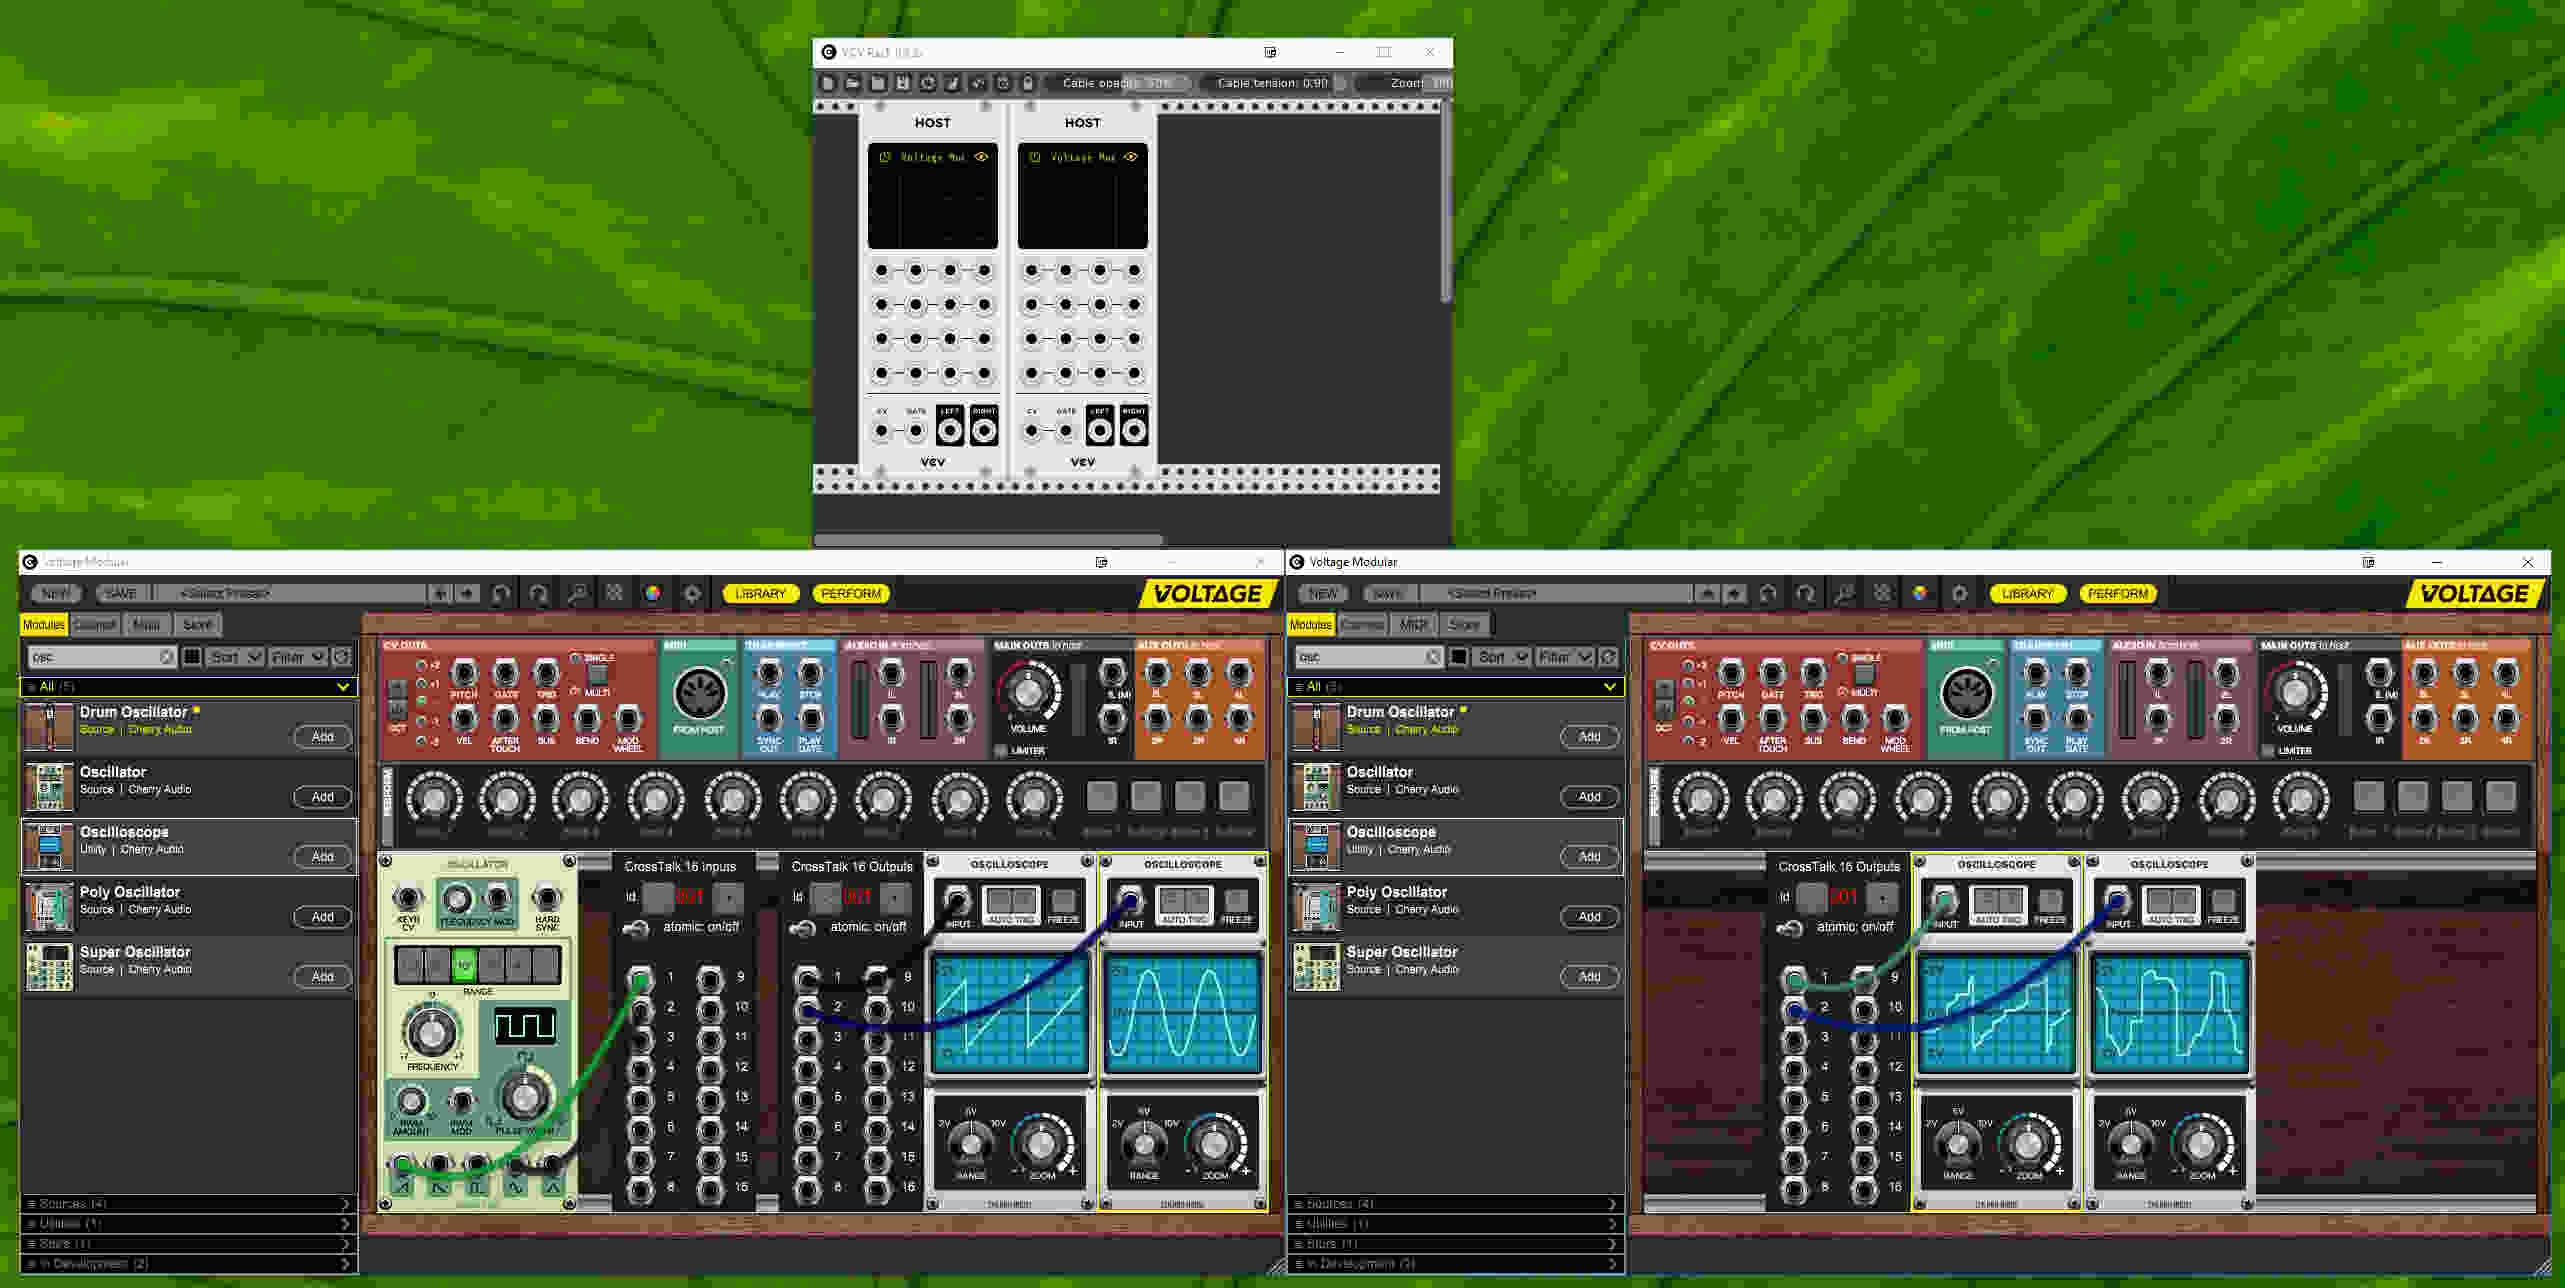Screen dimensions: 2565x1288
Task: Add Poly Oscillator in right Voltage Modular
Action: coord(1589,917)
